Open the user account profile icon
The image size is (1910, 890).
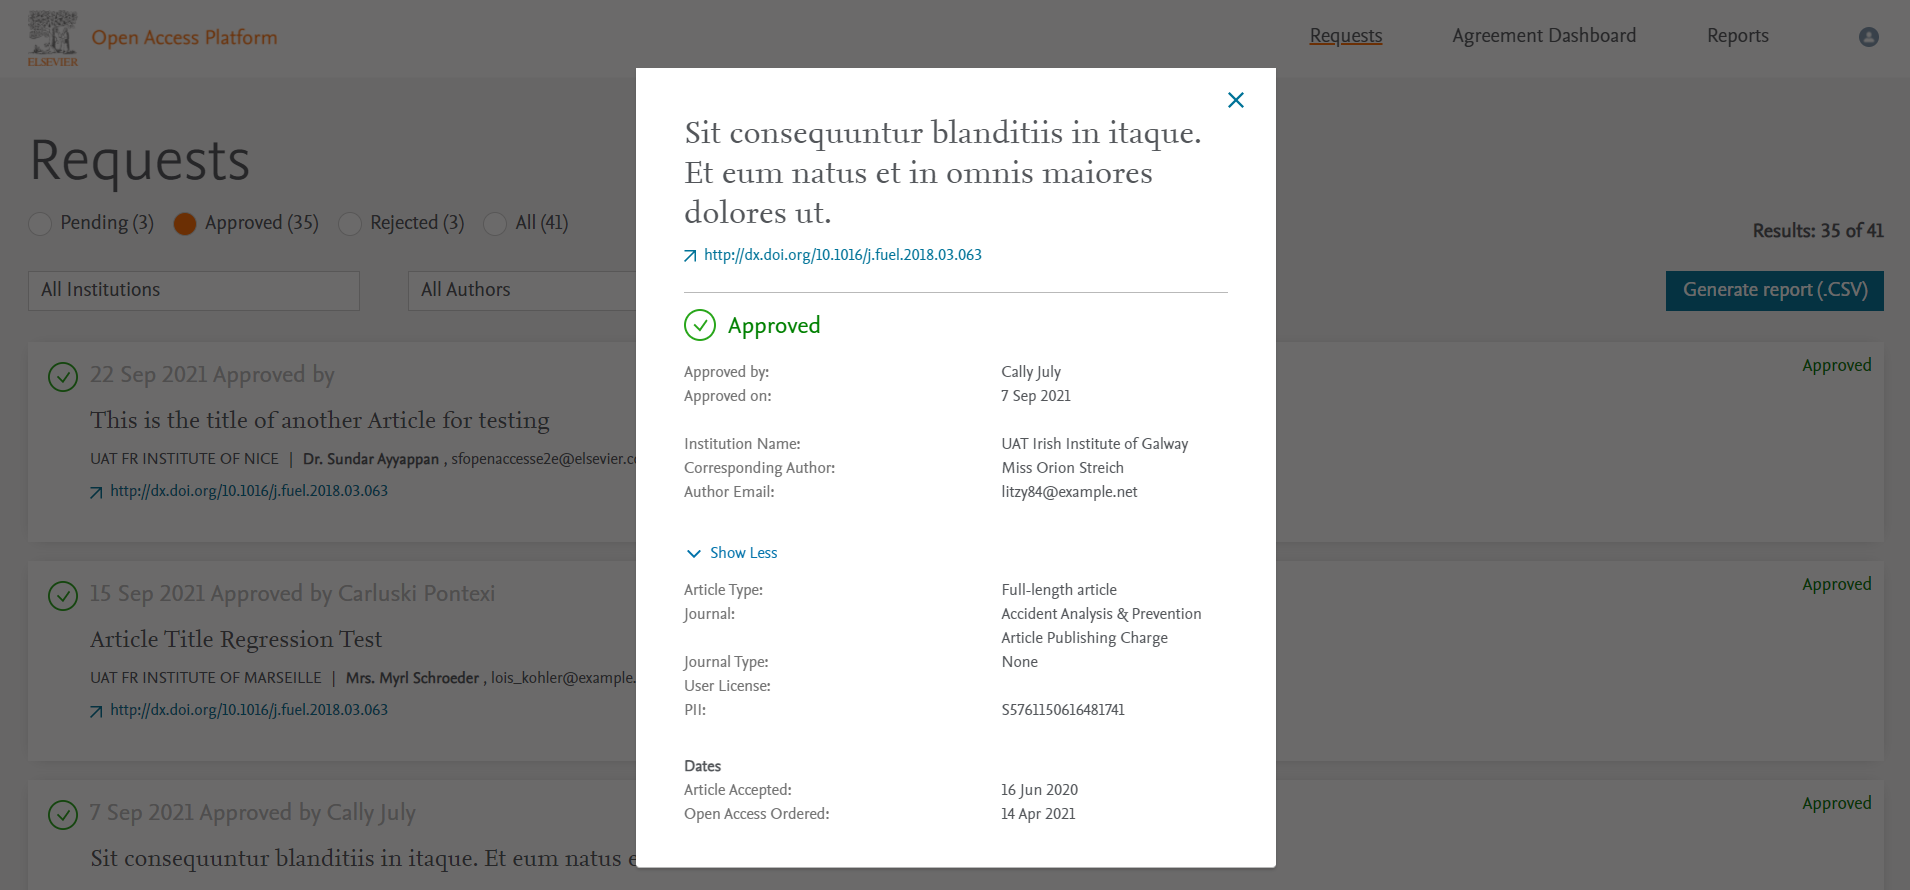pos(1868,37)
